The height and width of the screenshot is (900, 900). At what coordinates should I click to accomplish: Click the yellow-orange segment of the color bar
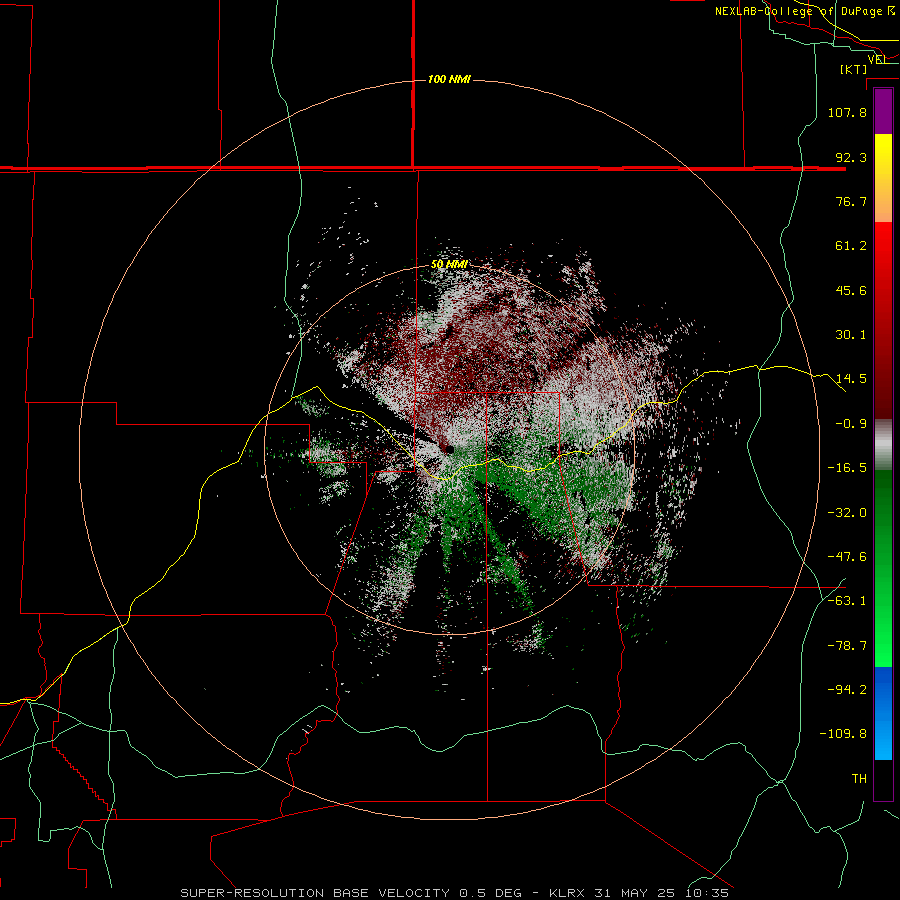(883, 178)
